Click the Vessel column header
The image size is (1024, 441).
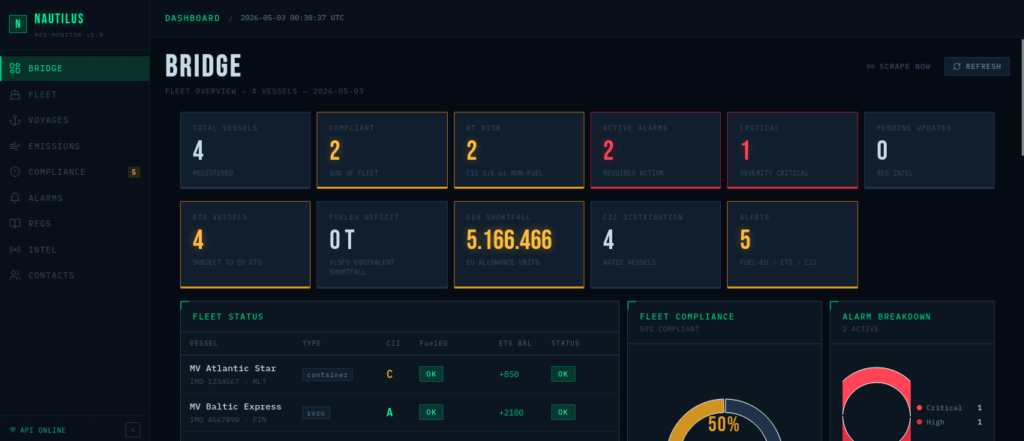pyautogui.click(x=204, y=344)
